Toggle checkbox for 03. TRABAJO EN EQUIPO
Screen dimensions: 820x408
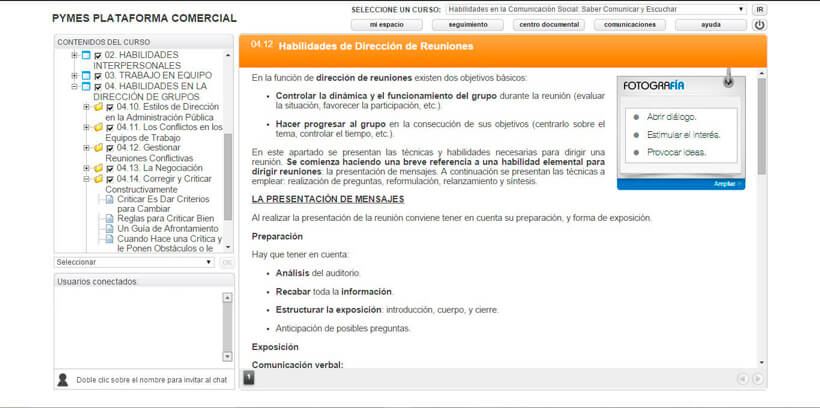point(98,76)
